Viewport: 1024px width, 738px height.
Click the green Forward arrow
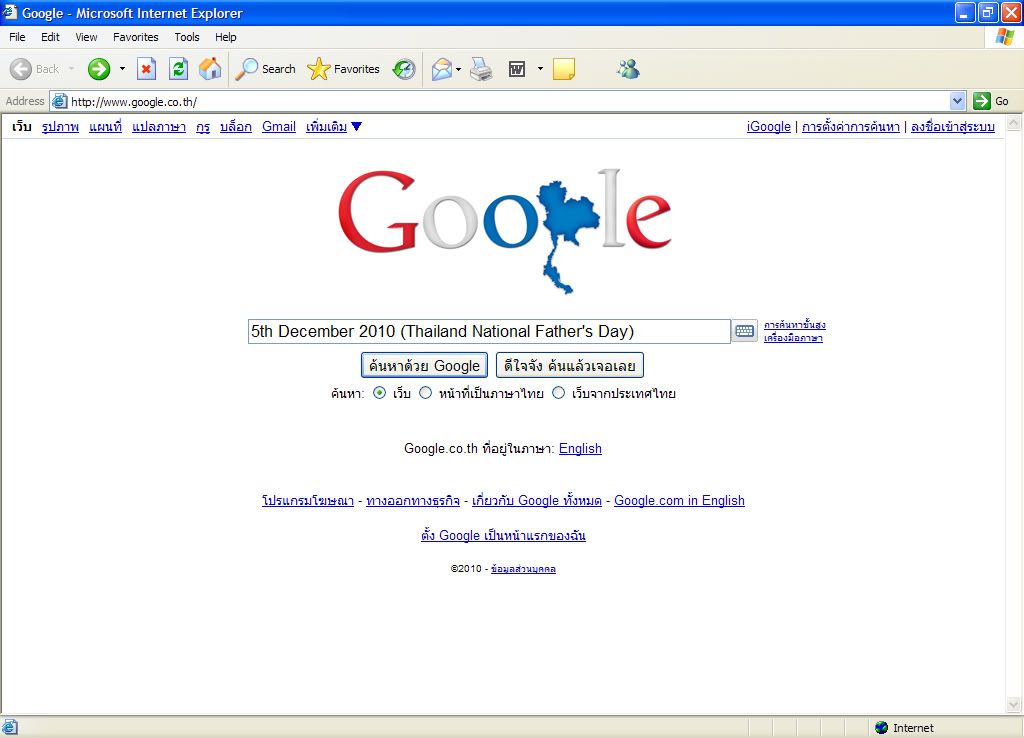pyautogui.click(x=99, y=69)
